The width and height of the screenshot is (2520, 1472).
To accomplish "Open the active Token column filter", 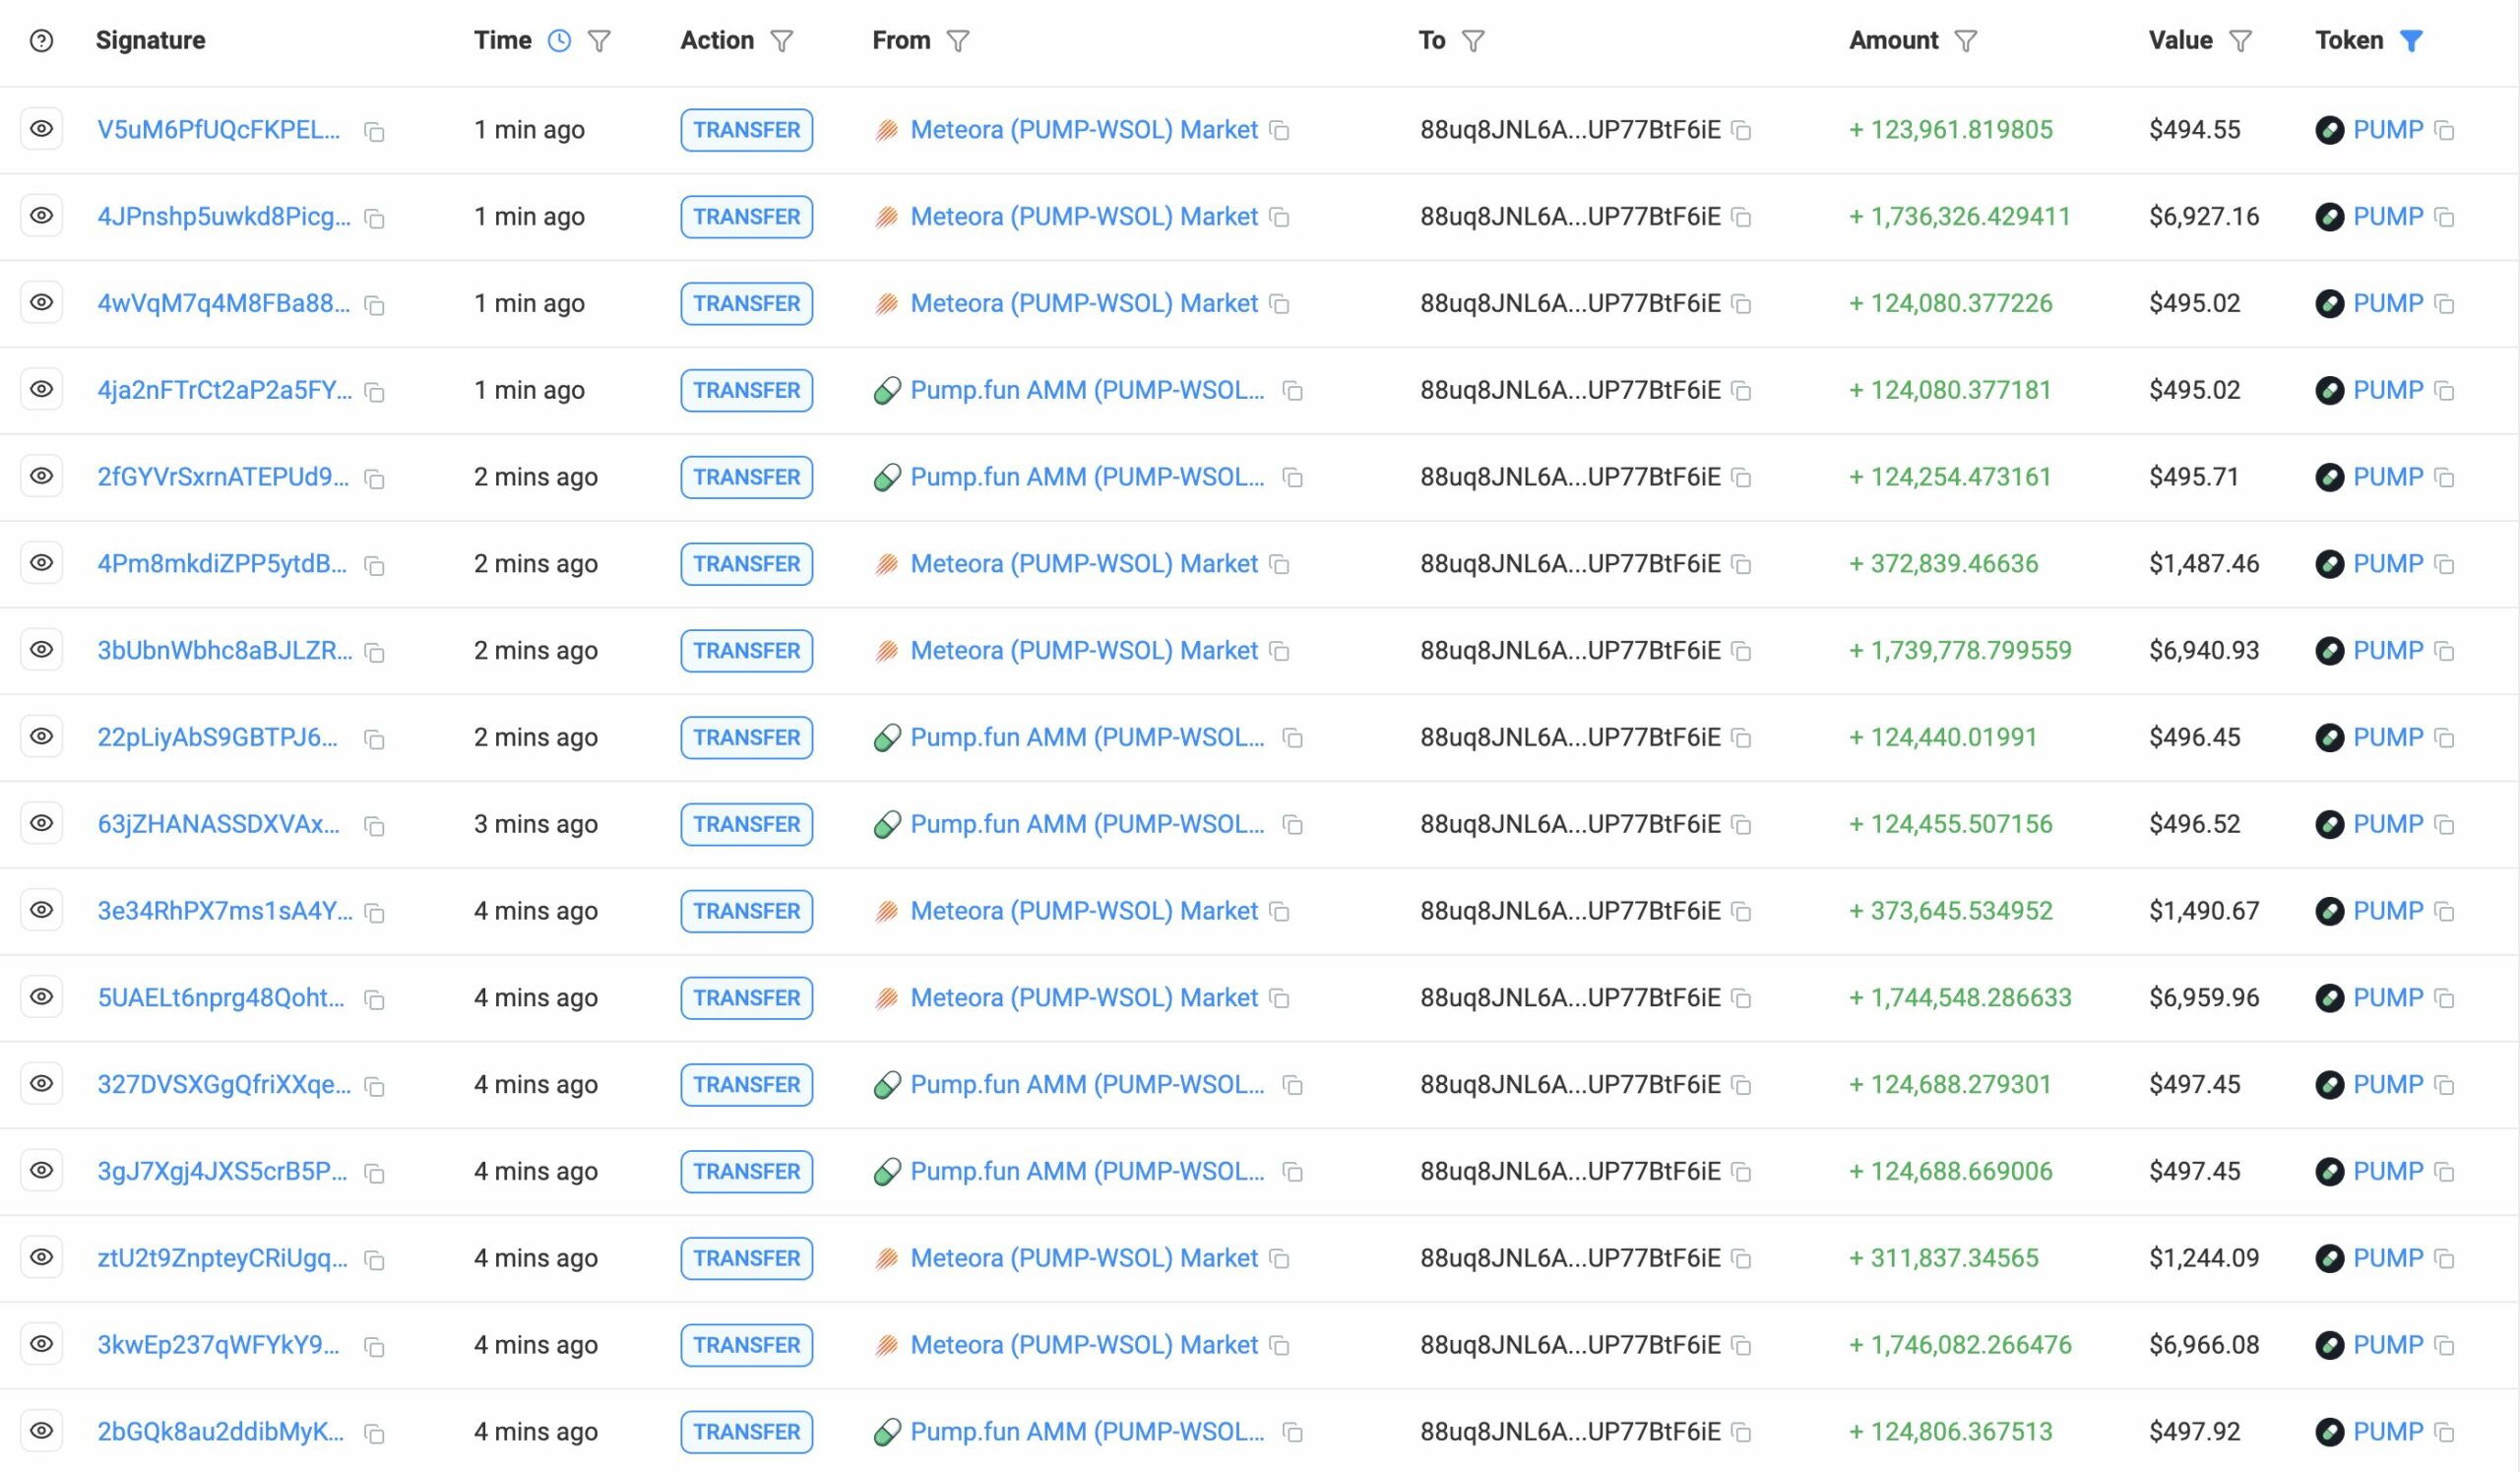I will click(2411, 41).
